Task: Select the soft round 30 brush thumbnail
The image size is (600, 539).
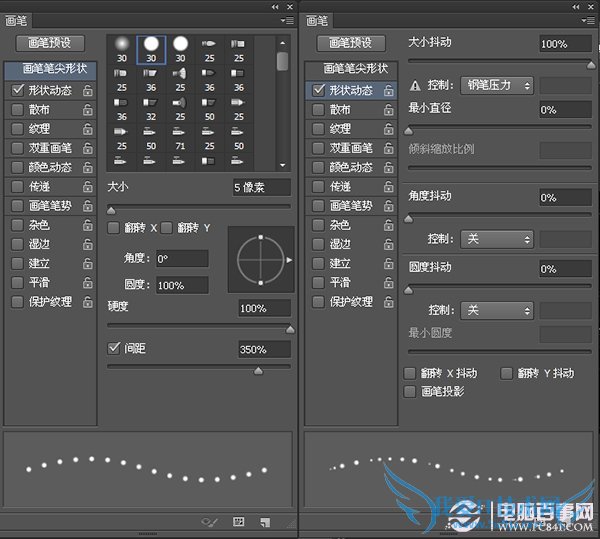Action: click(122, 49)
